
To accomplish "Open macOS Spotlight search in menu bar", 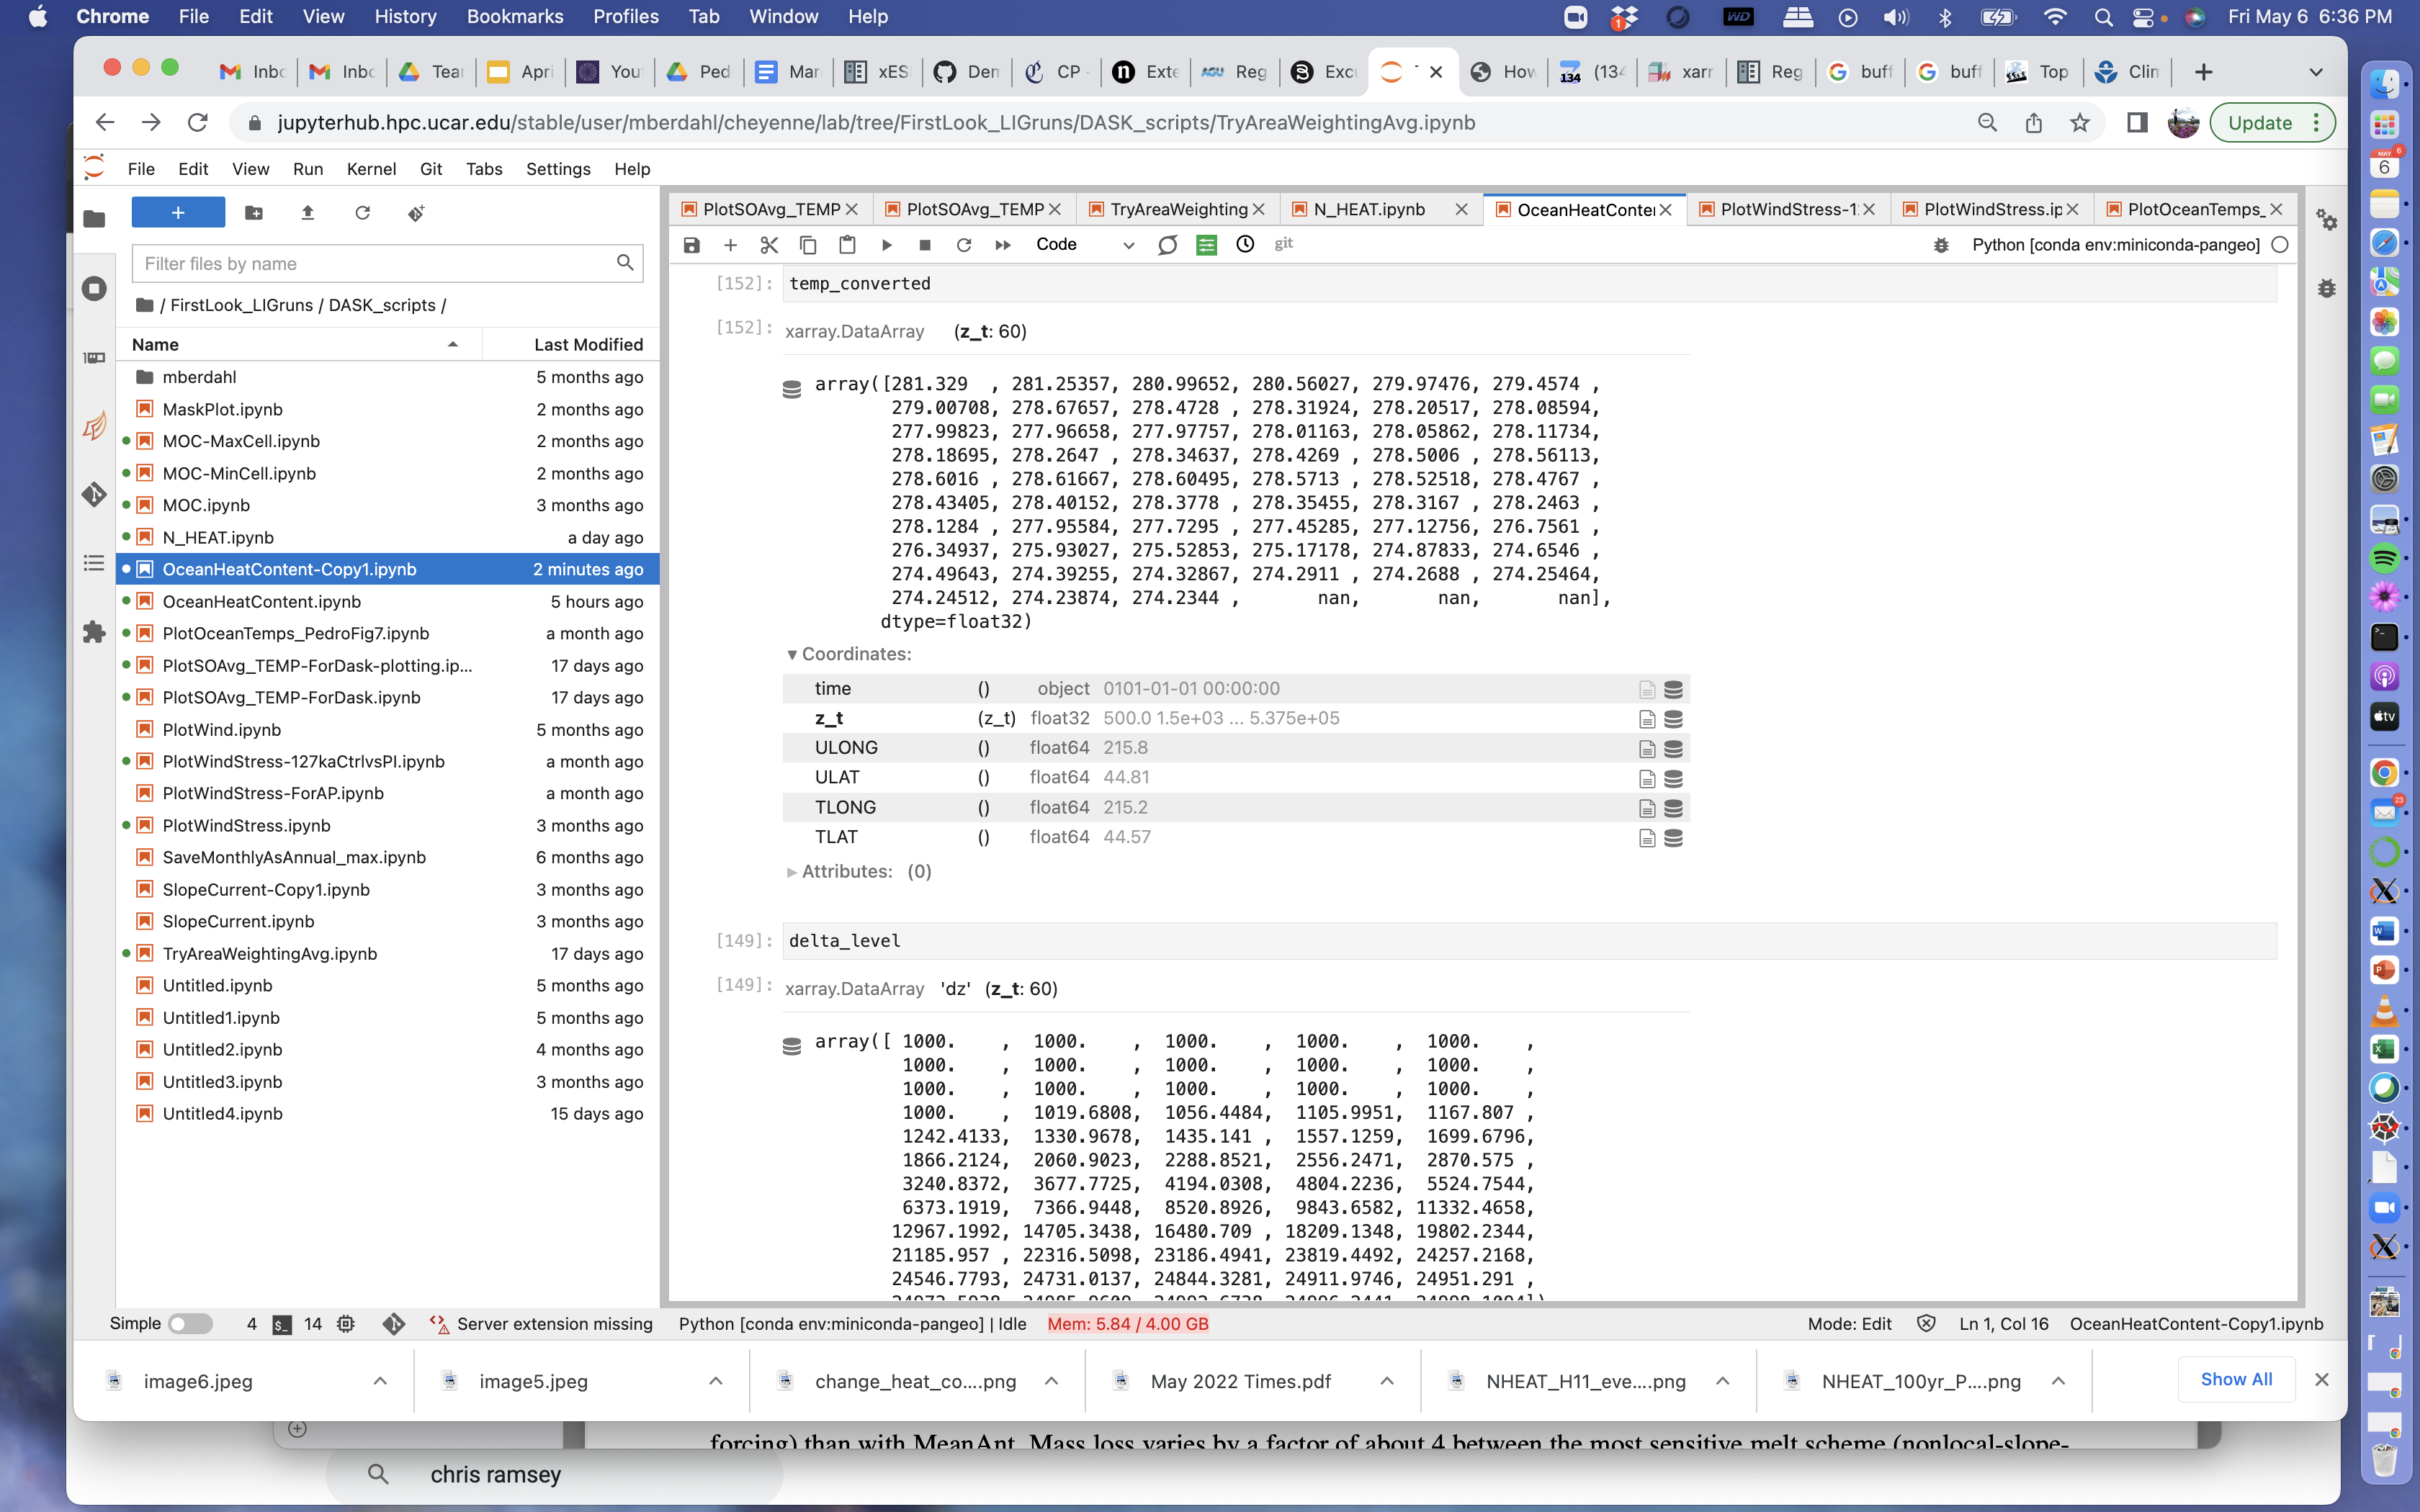I will pyautogui.click(x=2103, y=17).
